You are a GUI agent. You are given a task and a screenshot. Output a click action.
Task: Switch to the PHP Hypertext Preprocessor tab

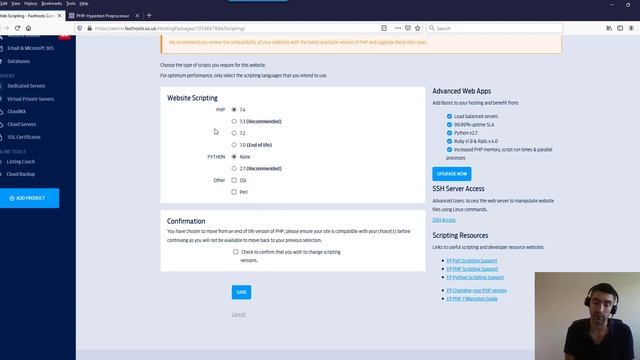102,16
